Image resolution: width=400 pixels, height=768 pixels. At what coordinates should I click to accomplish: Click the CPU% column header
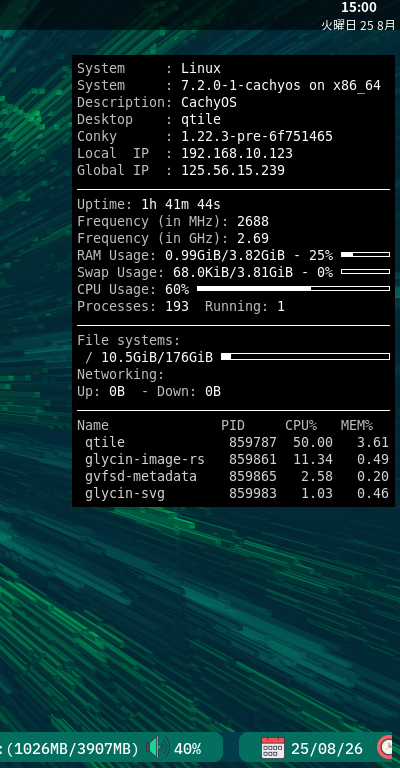[301, 425]
